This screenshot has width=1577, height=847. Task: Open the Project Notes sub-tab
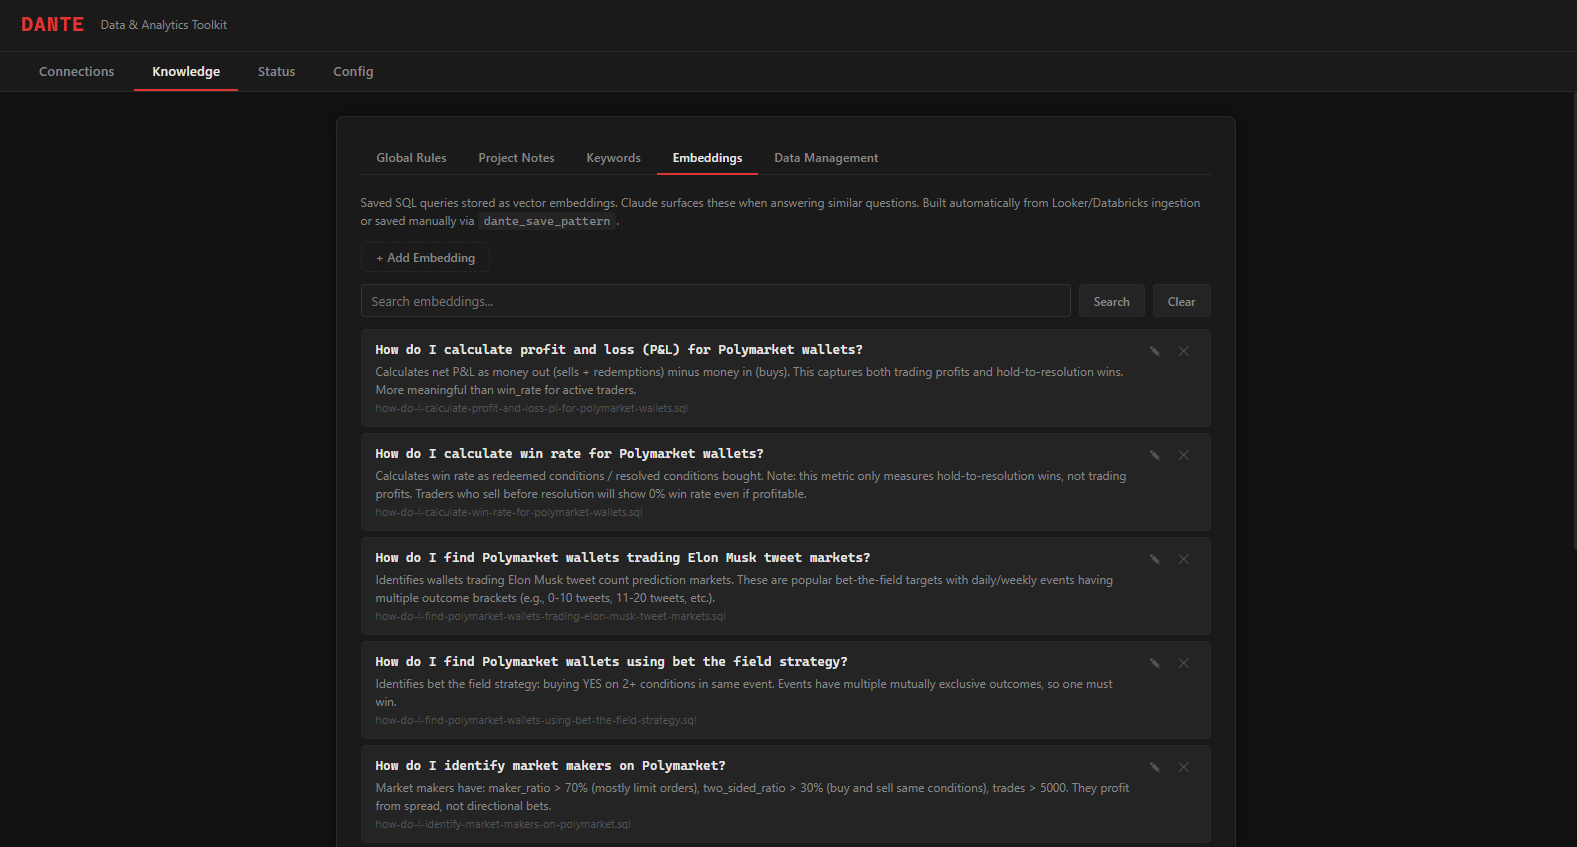click(516, 158)
